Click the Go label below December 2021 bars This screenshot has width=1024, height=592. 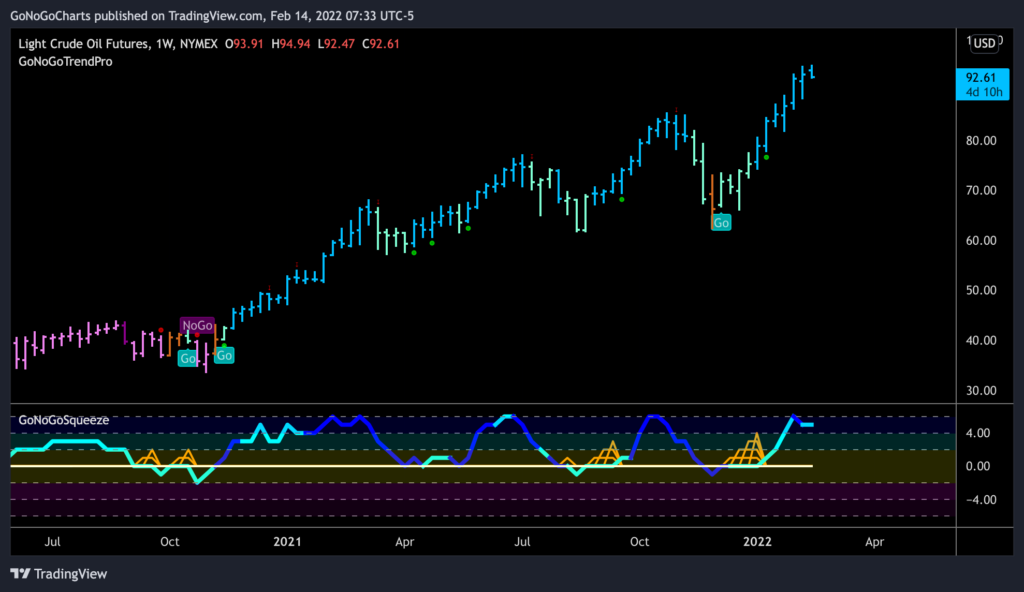(x=721, y=223)
